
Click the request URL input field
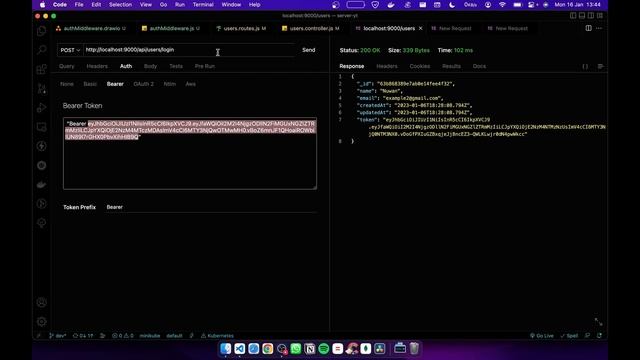click(190, 50)
